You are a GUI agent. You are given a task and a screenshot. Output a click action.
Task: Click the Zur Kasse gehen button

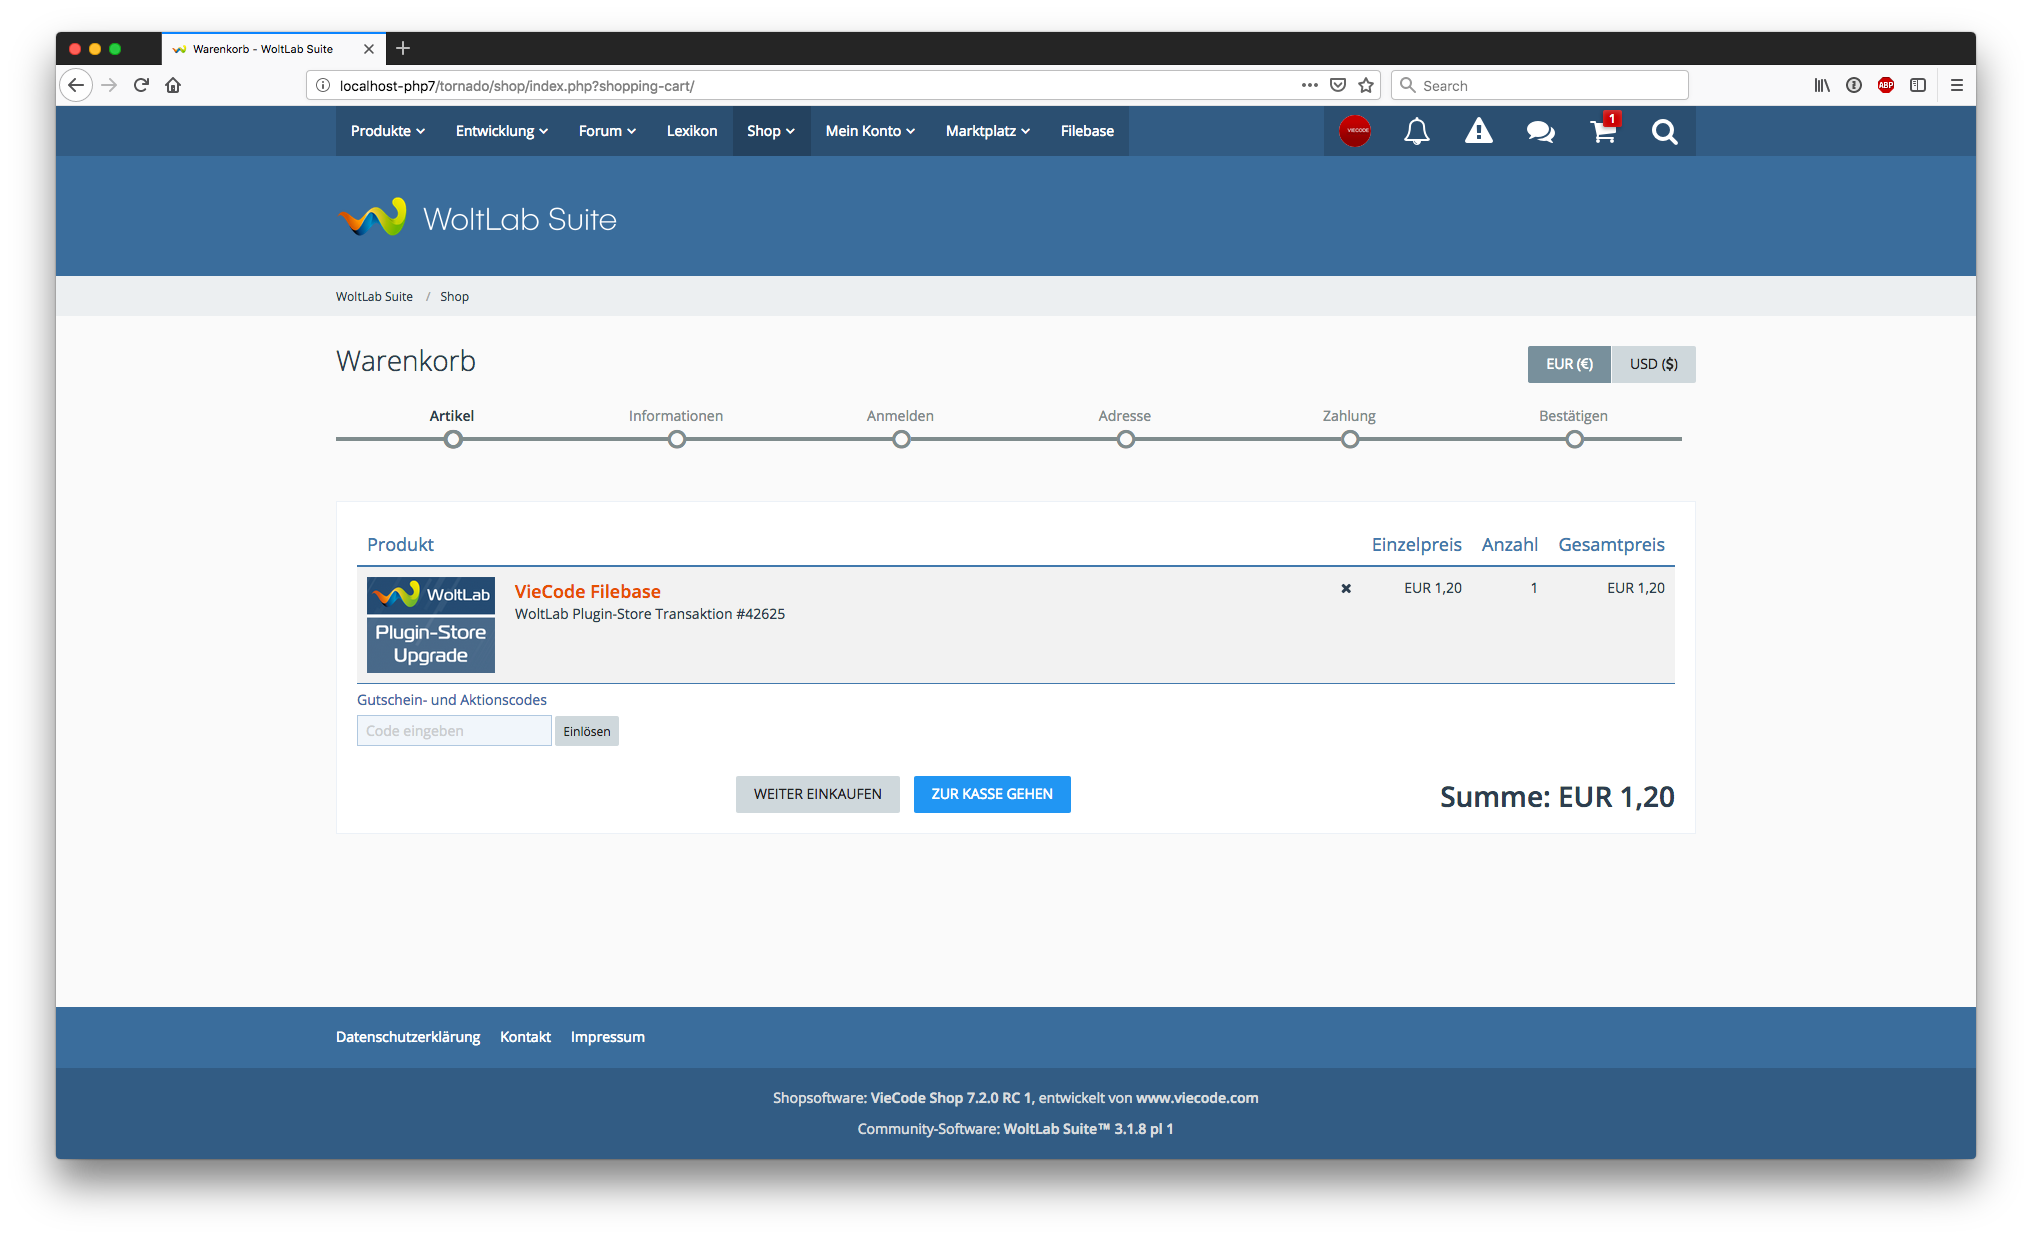(x=991, y=794)
